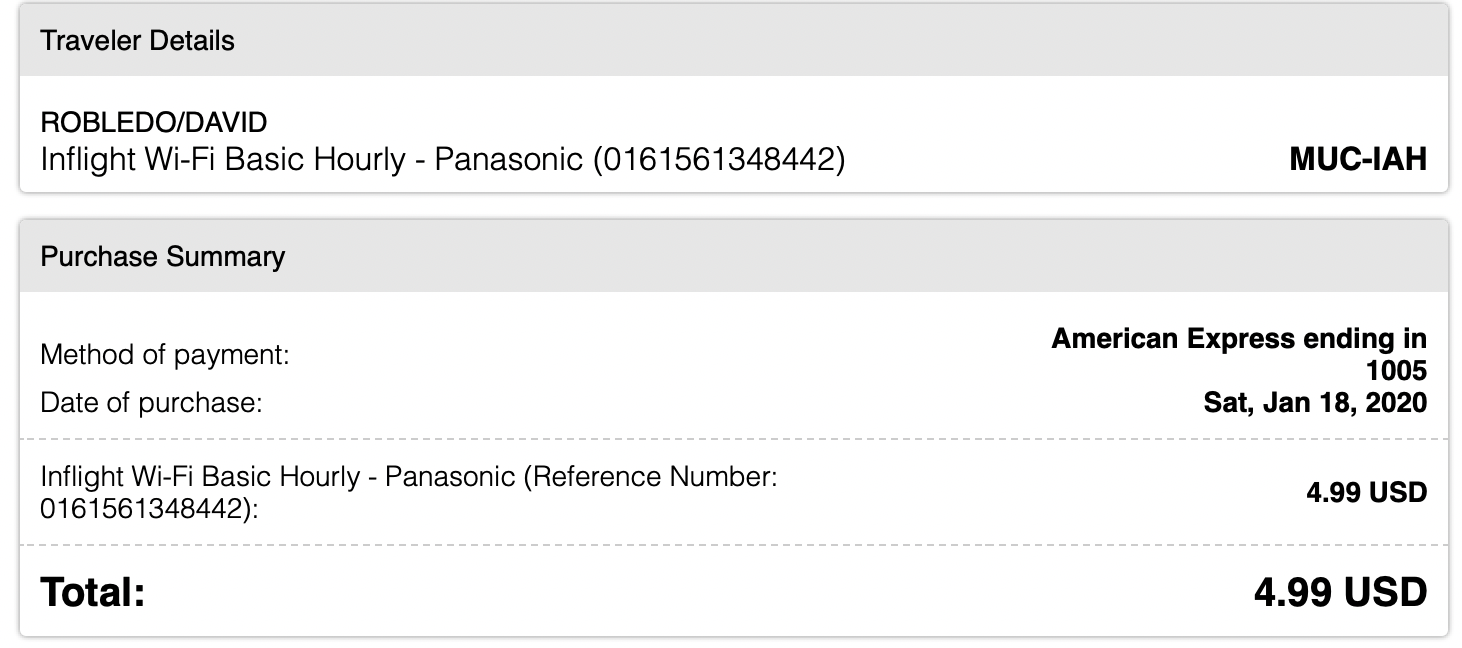Click the Method of payment label
This screenshot has width=1462, height=648.
[x=165, y=355]
